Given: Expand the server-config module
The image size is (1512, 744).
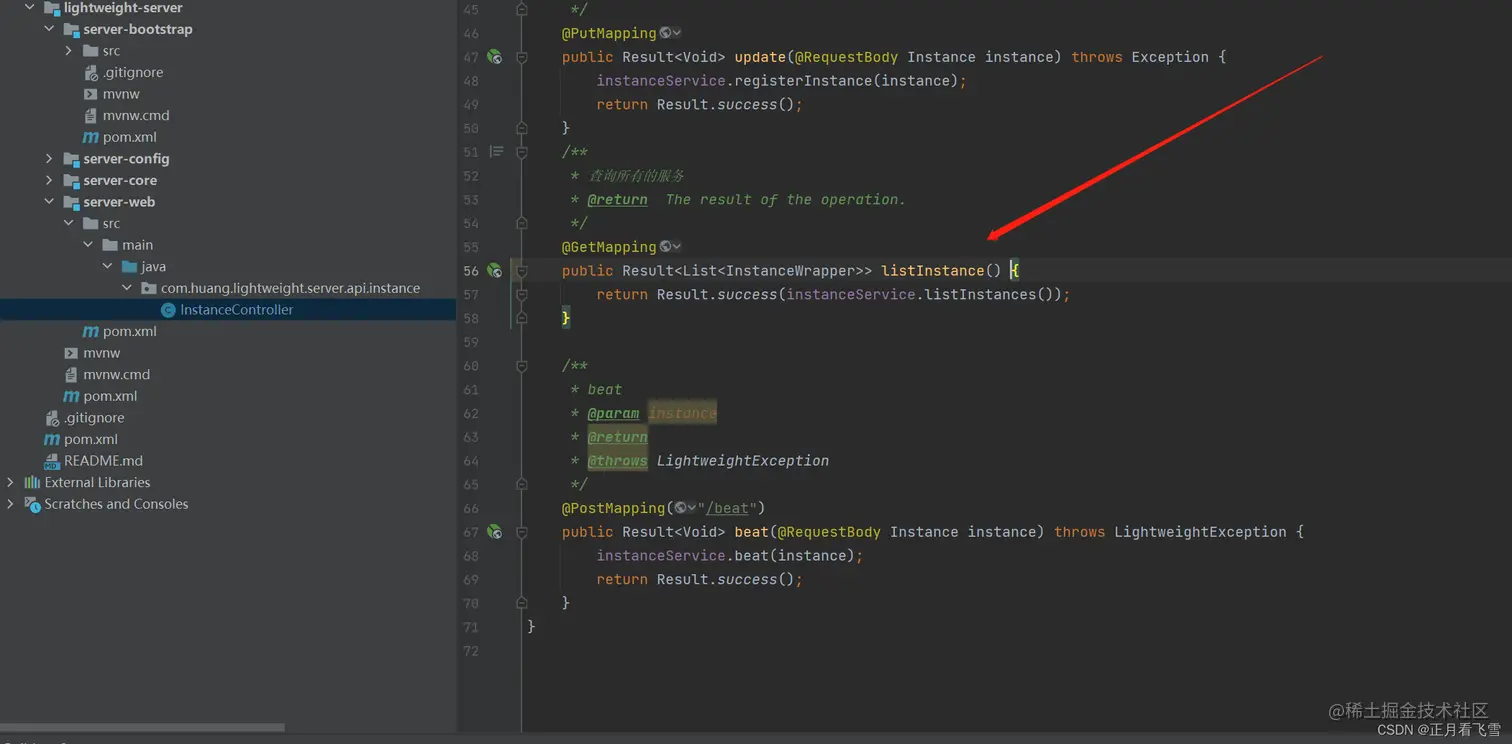Looking at the screenshot, I should pyautogui.click(x=49, y=159).
